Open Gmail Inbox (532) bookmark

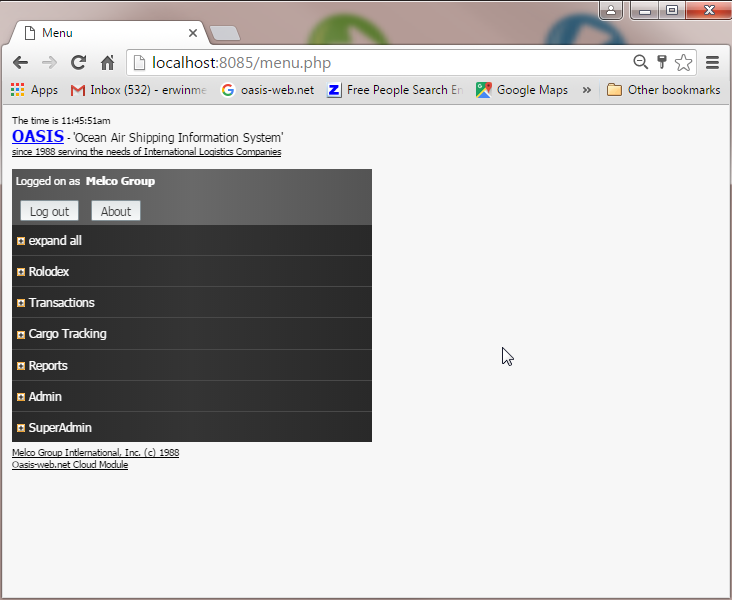[139, 90]
